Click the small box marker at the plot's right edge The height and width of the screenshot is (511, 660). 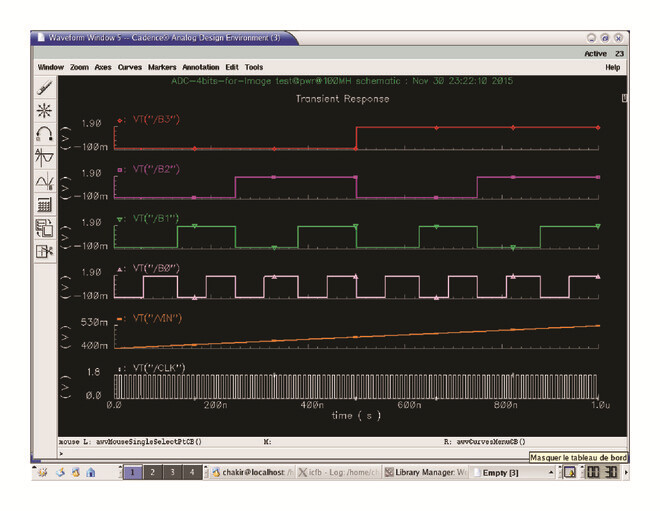point(624,98)
